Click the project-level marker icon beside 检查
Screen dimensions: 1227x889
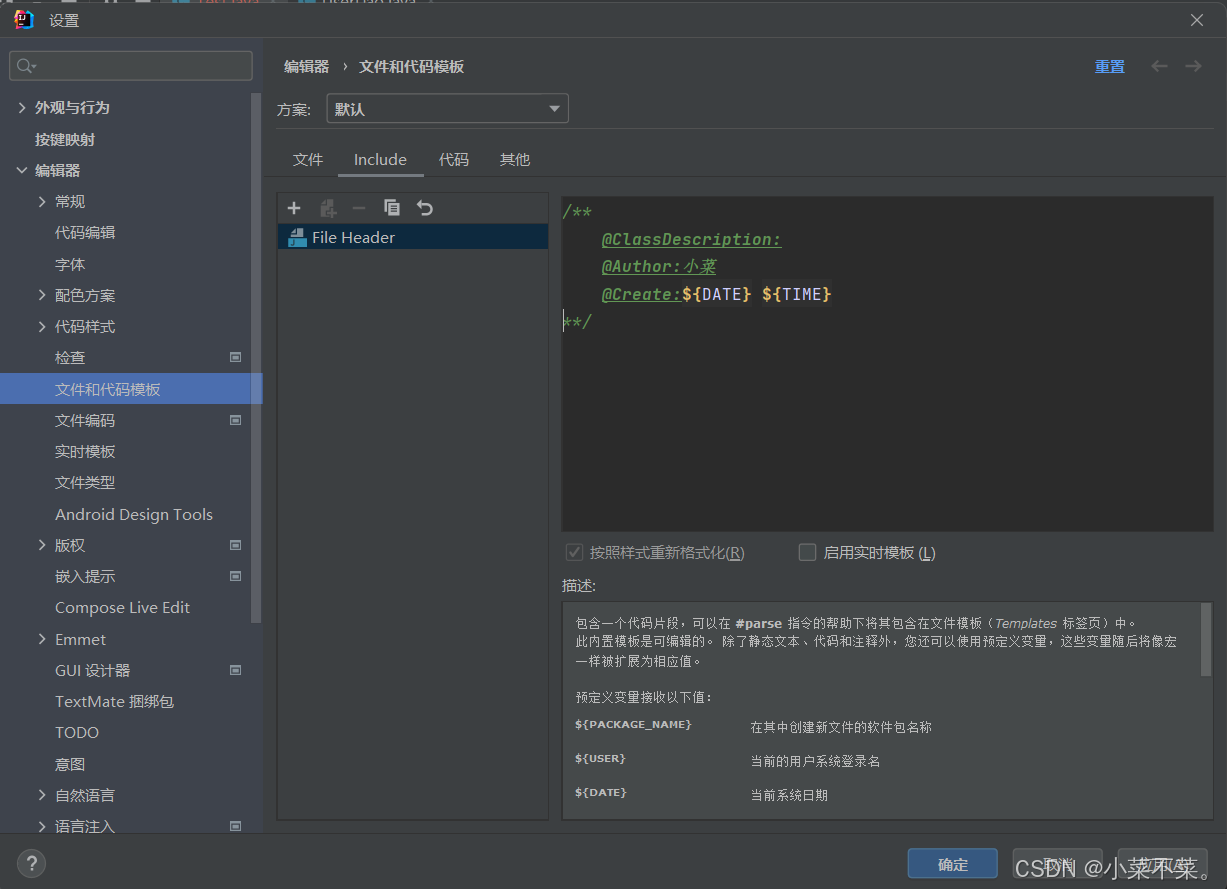pyautogui.click(x=236, y=357)
